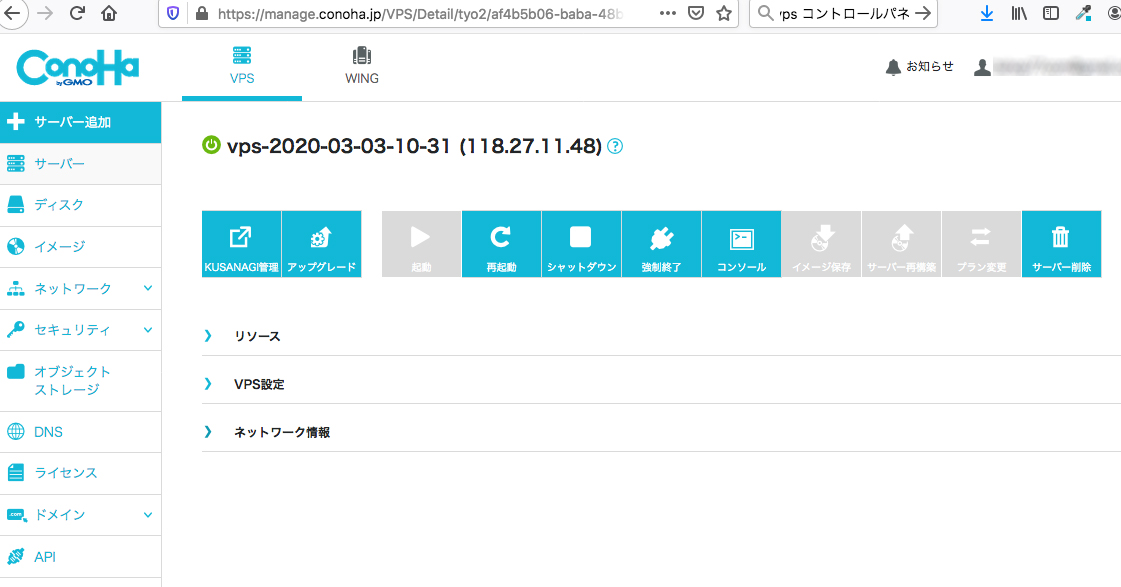The height and width of the screenshot is (587, 1121).
Task: Open お知らせ notifications bell
Action: coord(919,66)
